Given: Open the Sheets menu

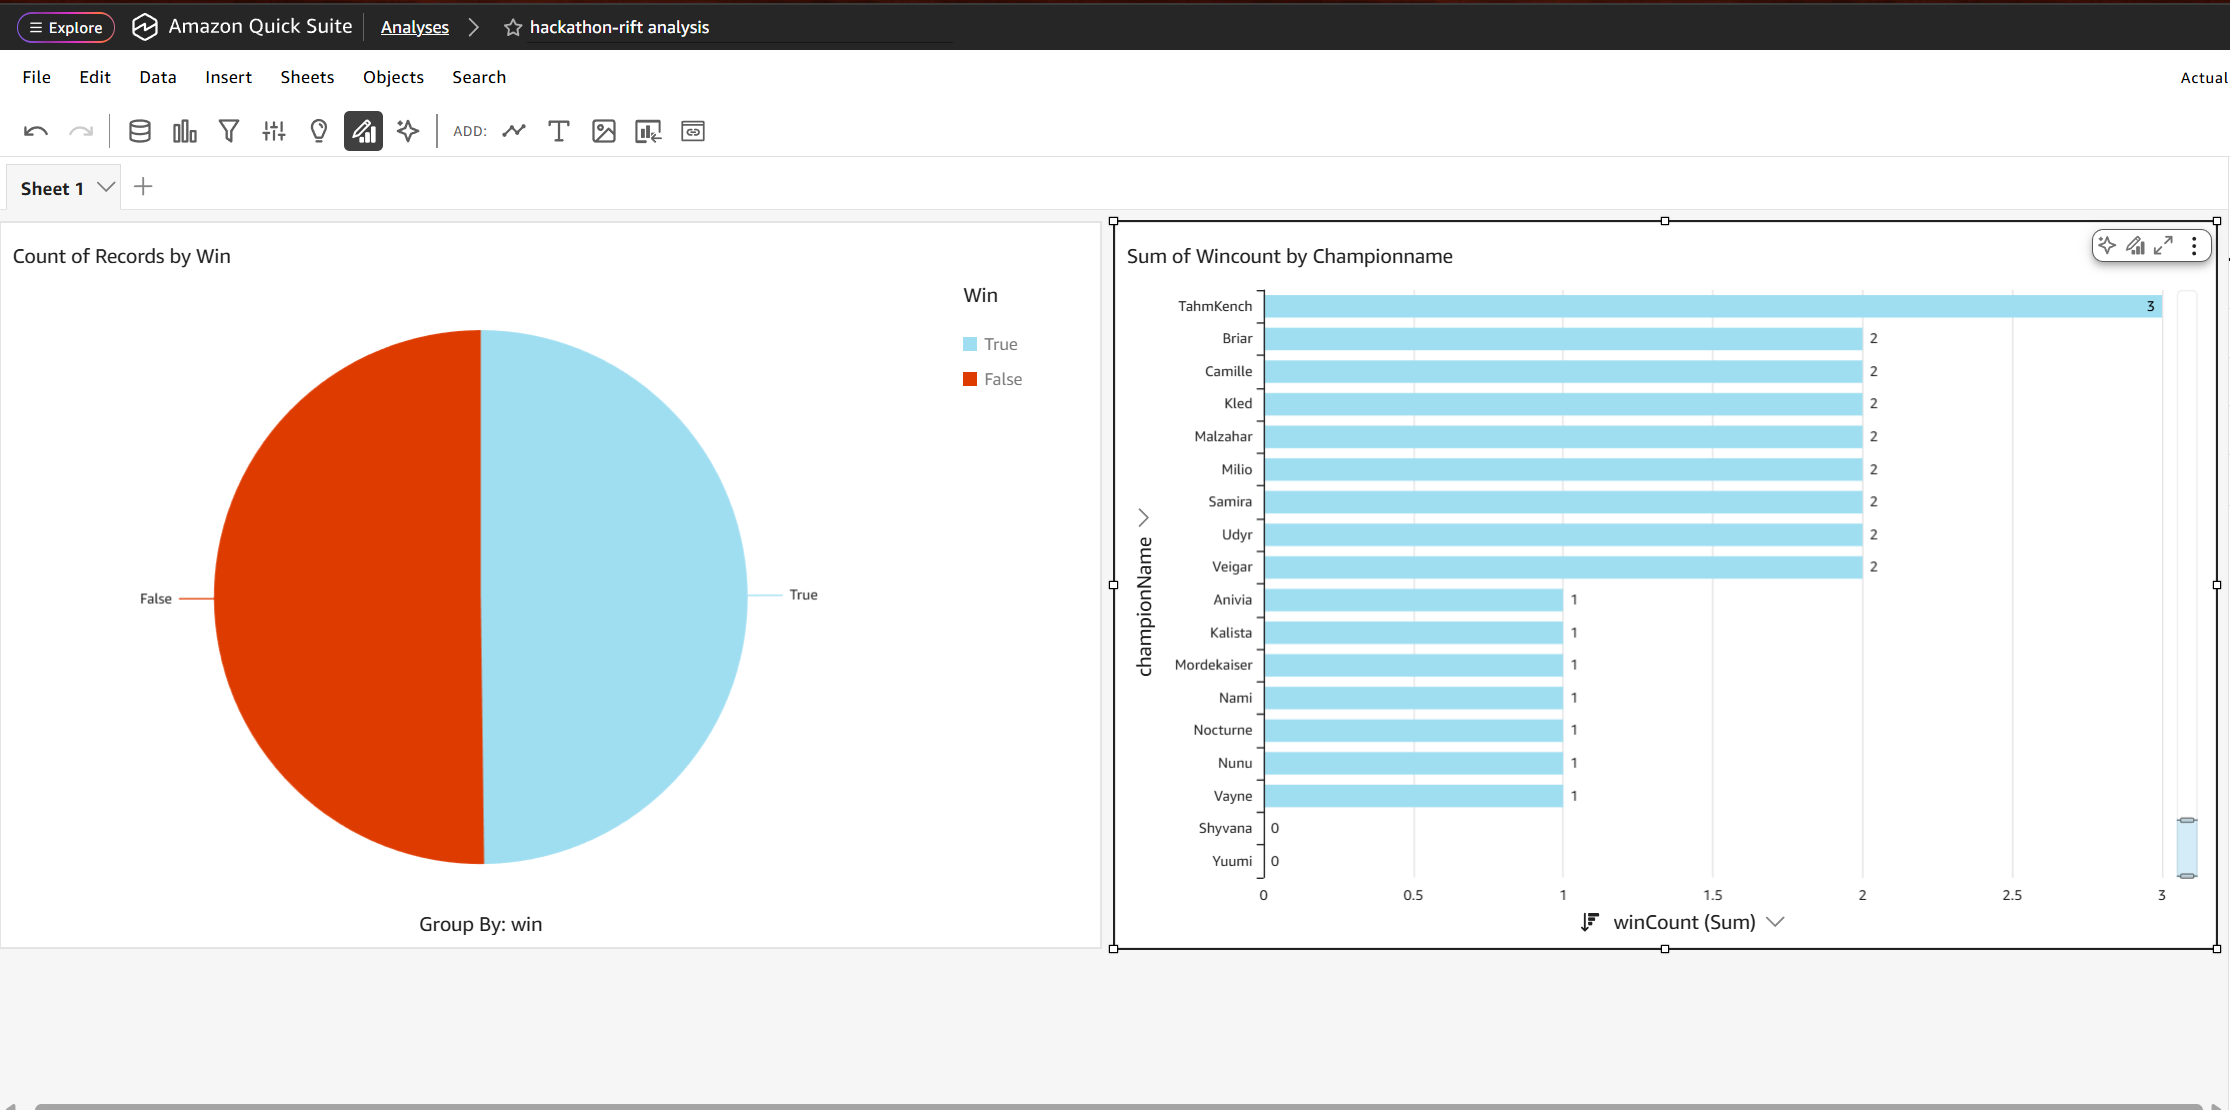Looking at the screenshot, I should click(307, 77).
